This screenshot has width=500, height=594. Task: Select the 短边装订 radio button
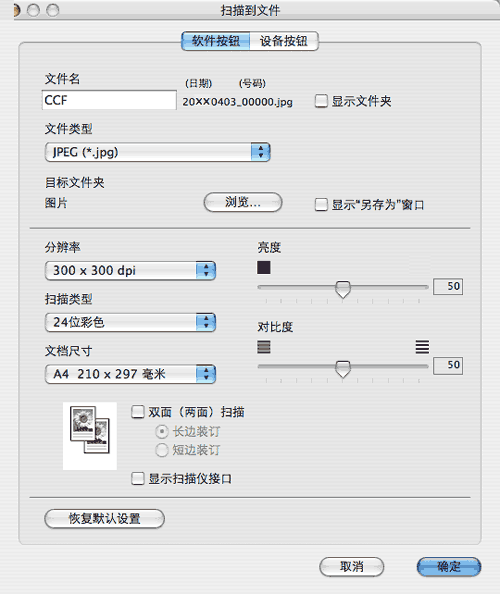coord(162,450)
